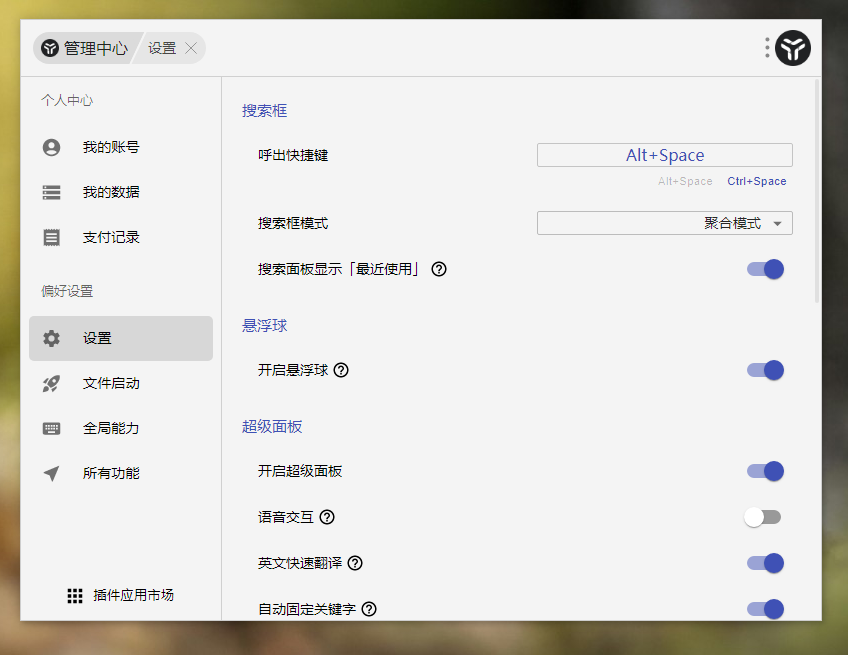848x655 pixels.
Task: Click the 支付记录 receipt icon
Action: pyautogui.click(x=51, y=237)
